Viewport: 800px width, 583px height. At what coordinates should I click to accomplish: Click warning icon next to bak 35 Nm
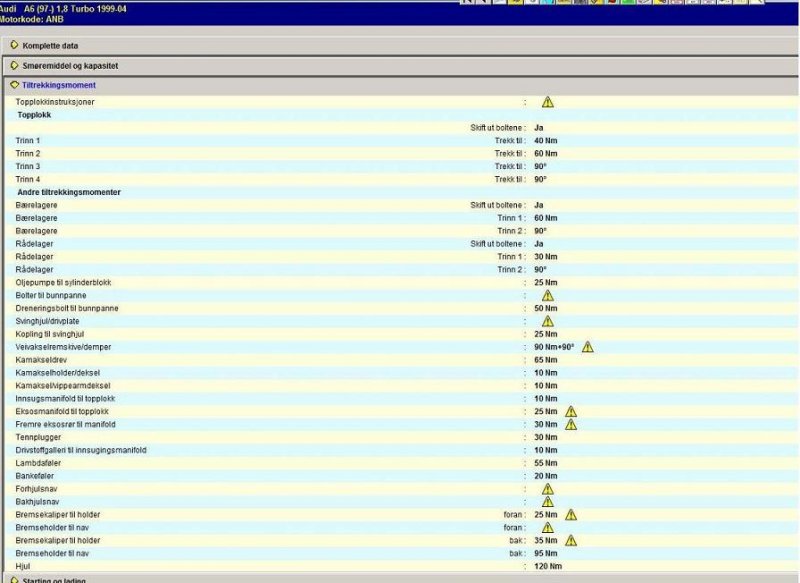tap(571, 541)
